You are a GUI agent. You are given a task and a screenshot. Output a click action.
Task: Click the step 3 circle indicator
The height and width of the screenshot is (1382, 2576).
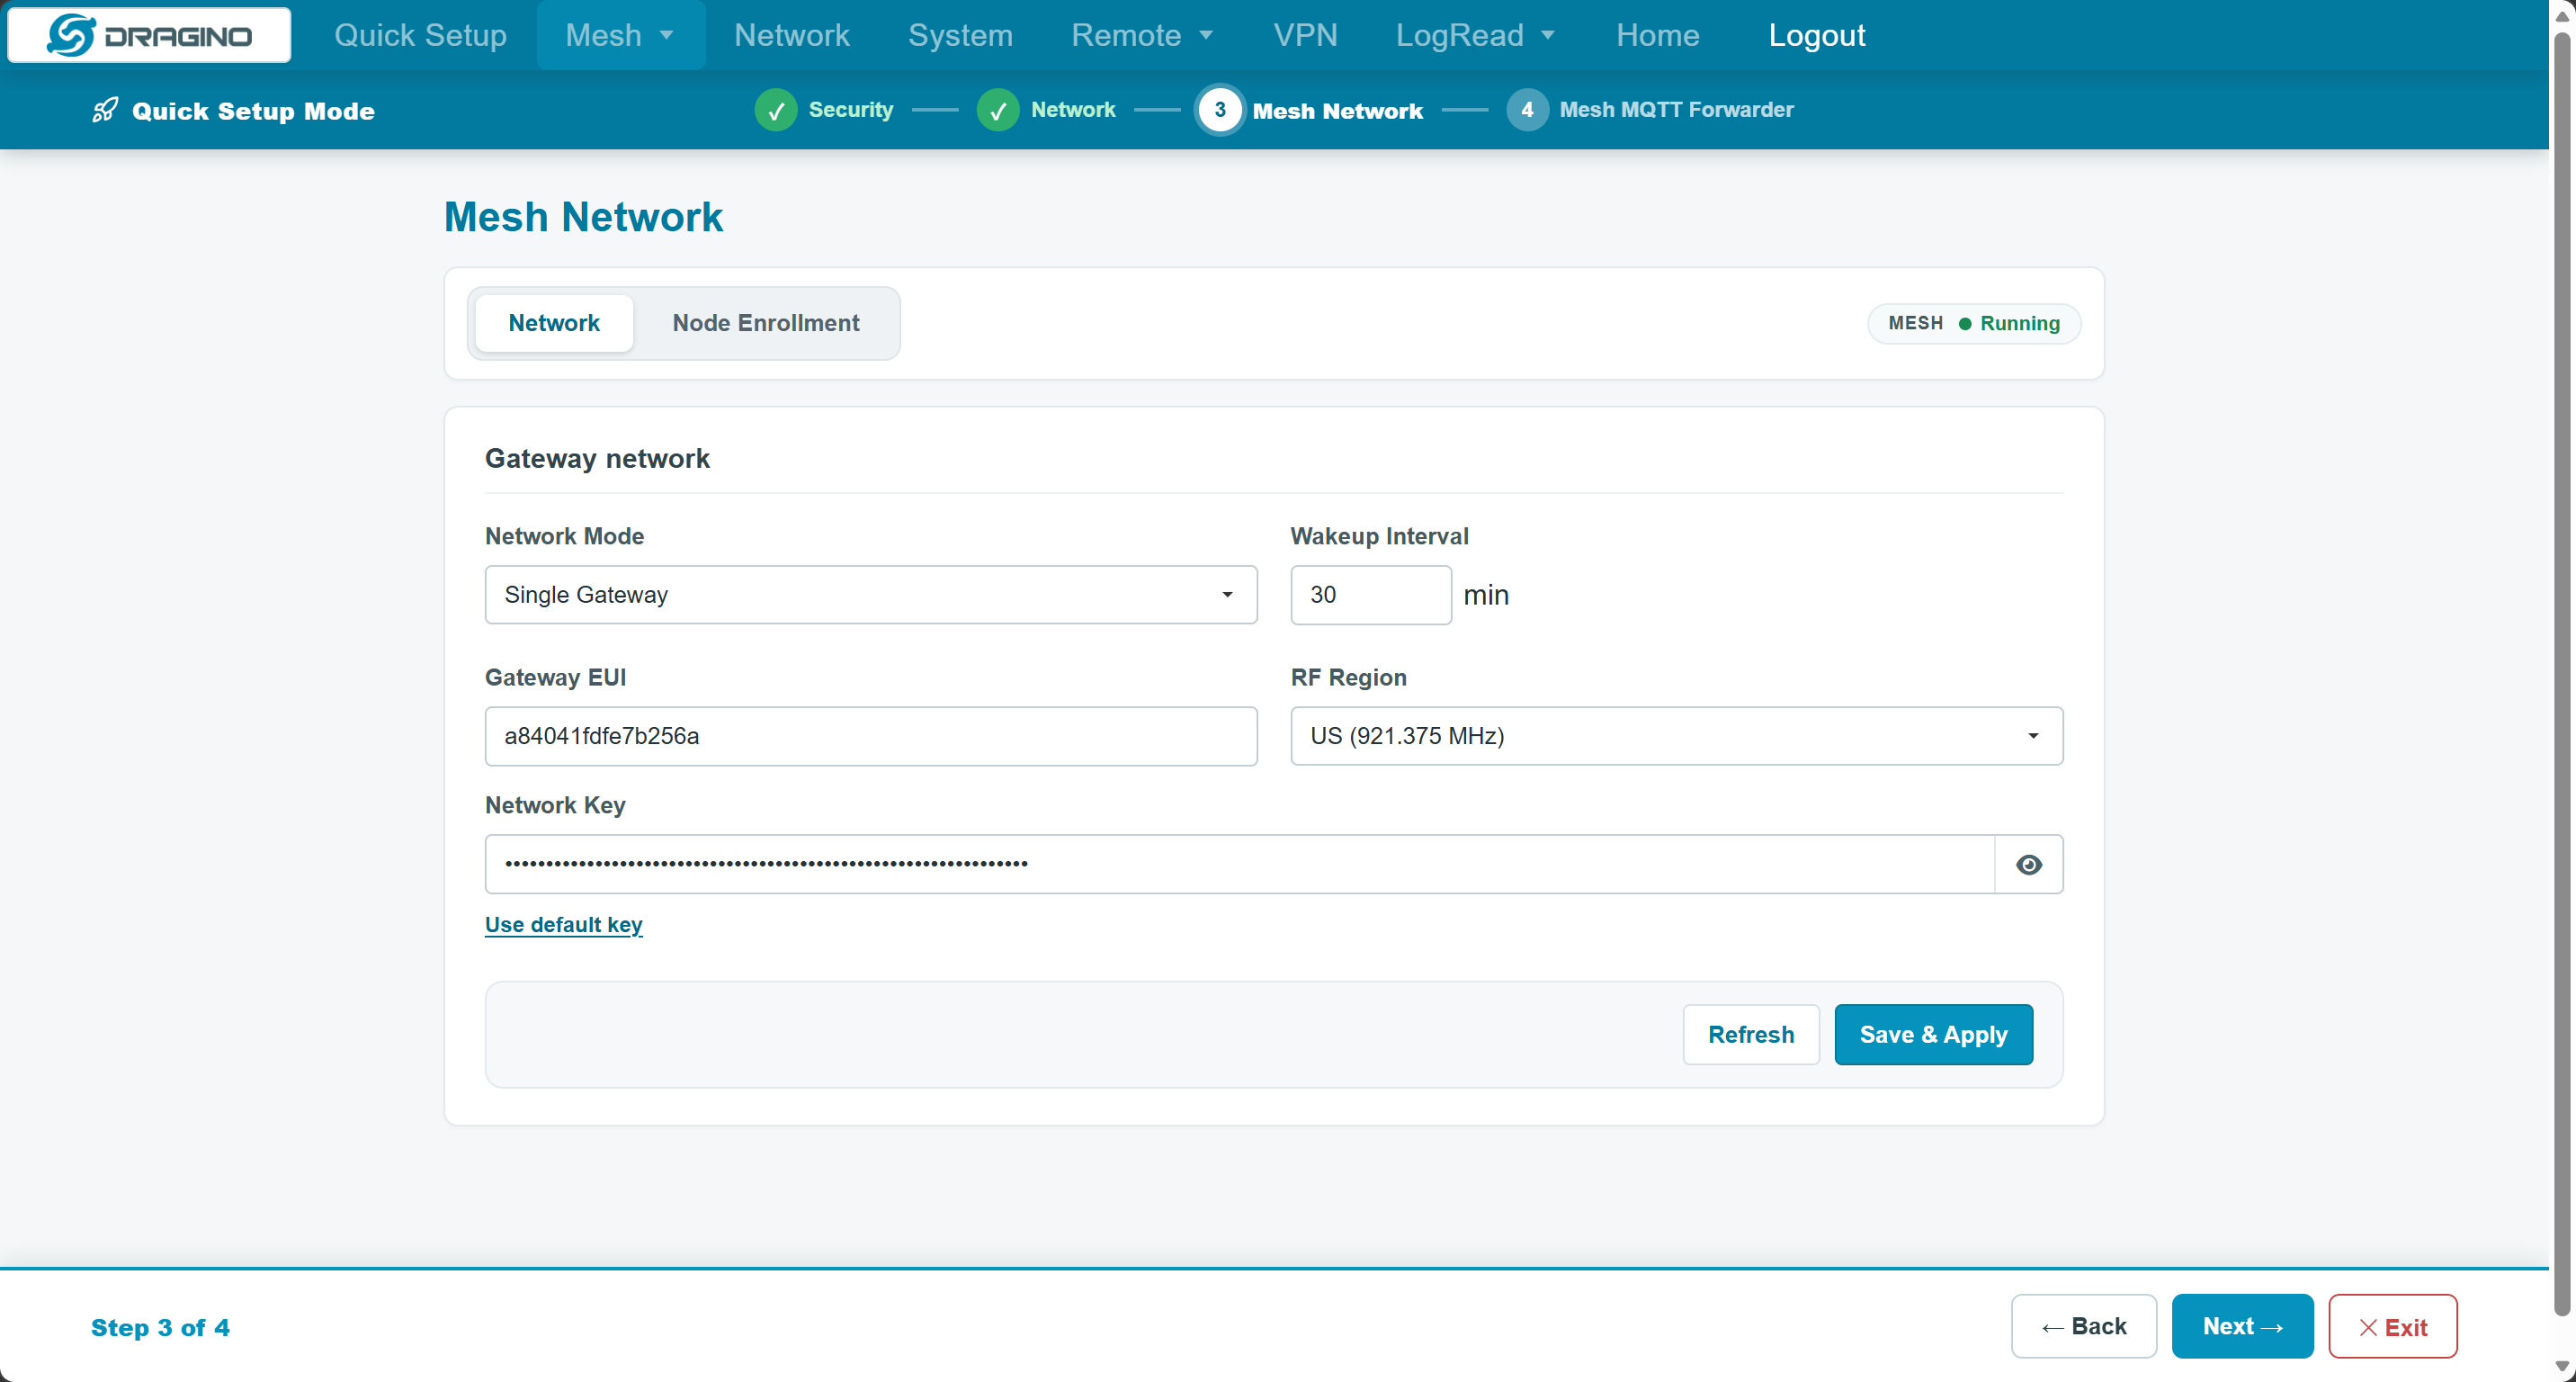(x=1219, y=110)
